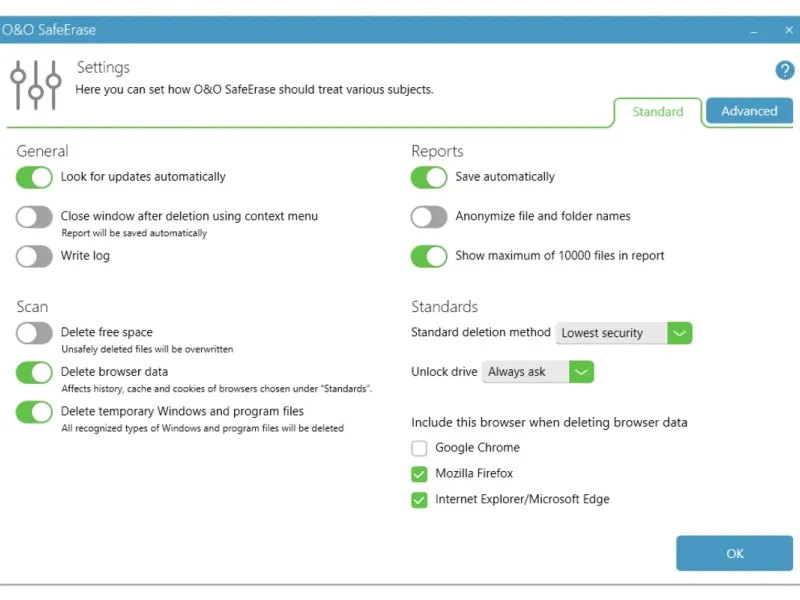Enable Close window after deletion switch
Viewport: 800px width, 600px height.
(x=34, y=216)
